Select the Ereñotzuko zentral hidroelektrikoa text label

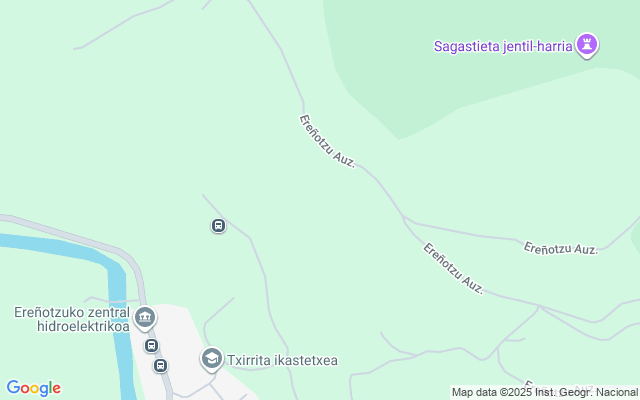click(72, 319)
